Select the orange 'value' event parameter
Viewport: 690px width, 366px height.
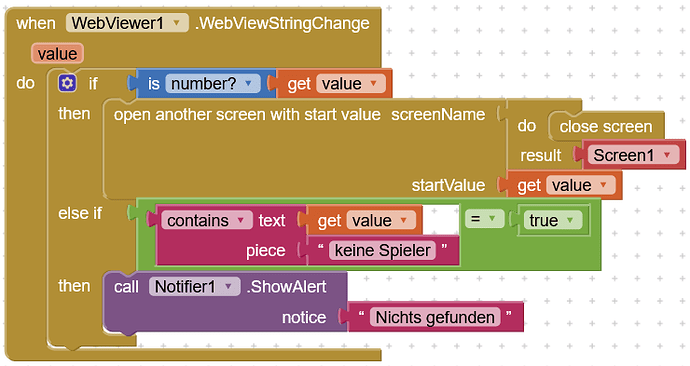(x=57, y=54)
